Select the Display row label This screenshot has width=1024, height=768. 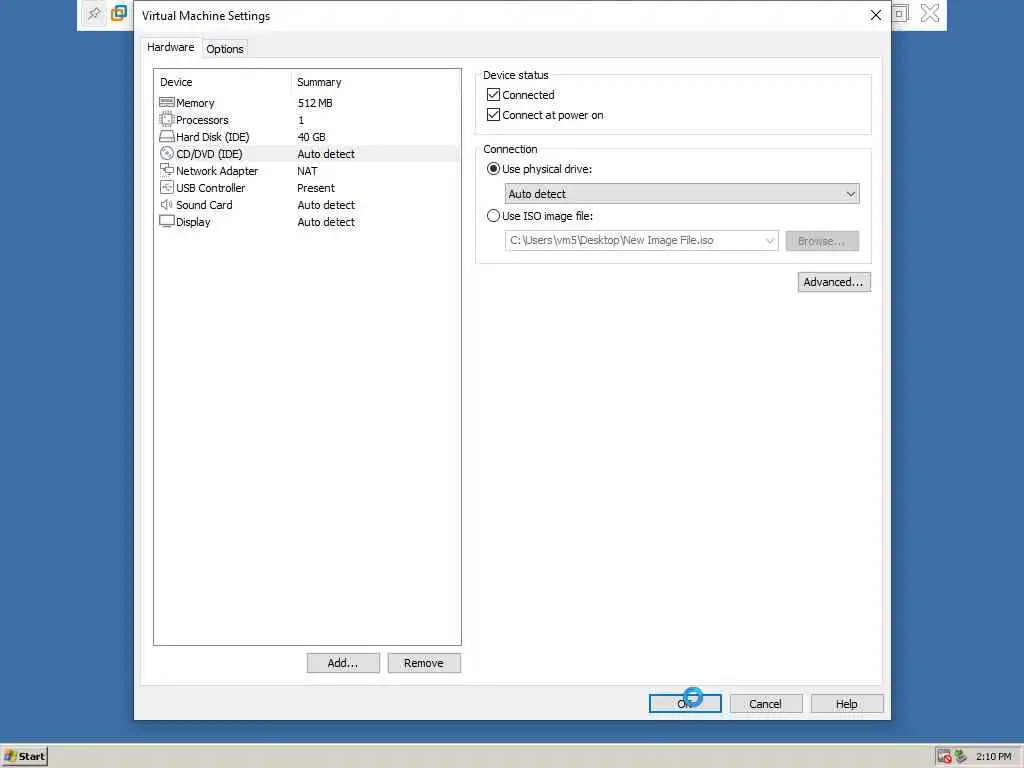tap(193, 221)
